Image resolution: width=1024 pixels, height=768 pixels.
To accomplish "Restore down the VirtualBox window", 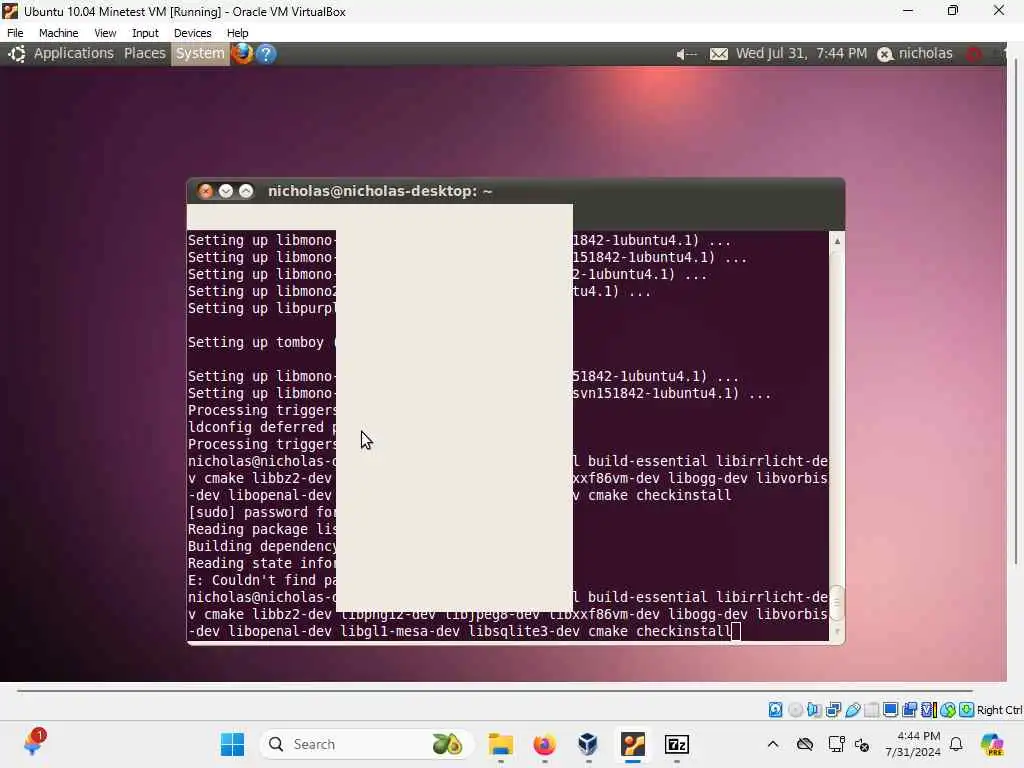I will [953, 10].
